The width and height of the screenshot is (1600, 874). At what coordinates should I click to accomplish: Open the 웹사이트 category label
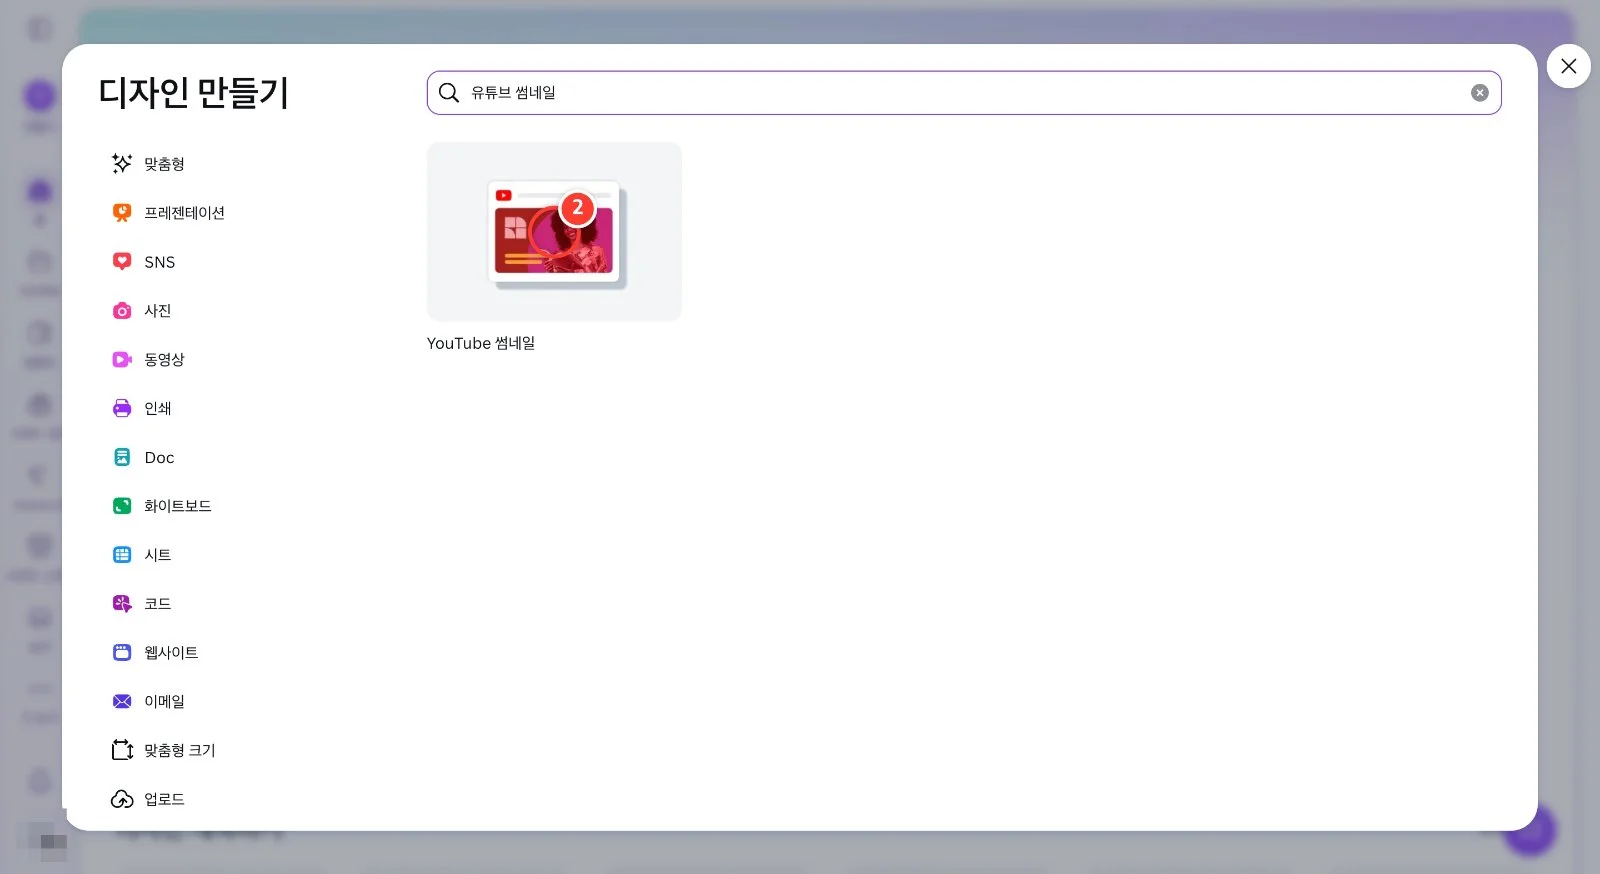171,652
